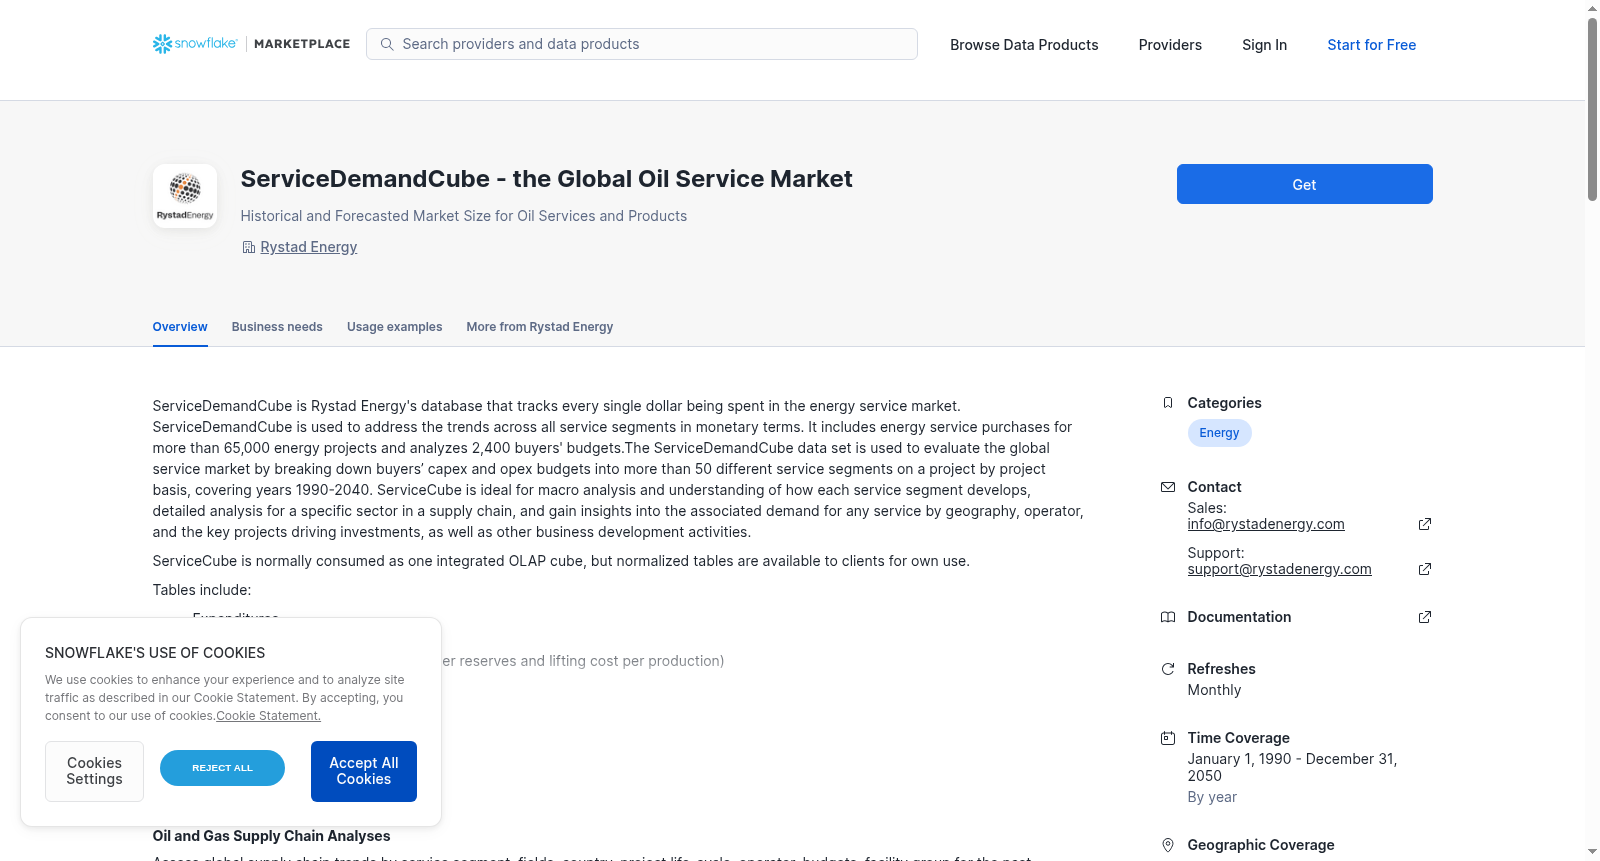
Task: Click 'Tables include:' text
Action: tap(202, 590)
